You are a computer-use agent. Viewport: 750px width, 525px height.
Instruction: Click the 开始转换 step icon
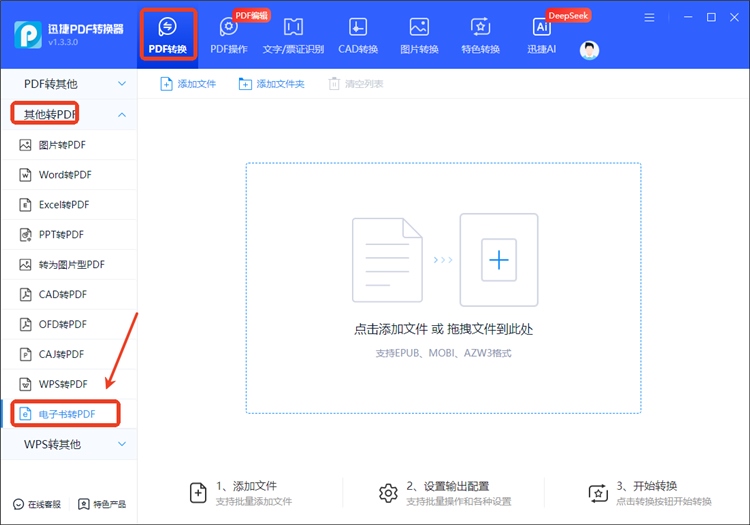[598, 493]
